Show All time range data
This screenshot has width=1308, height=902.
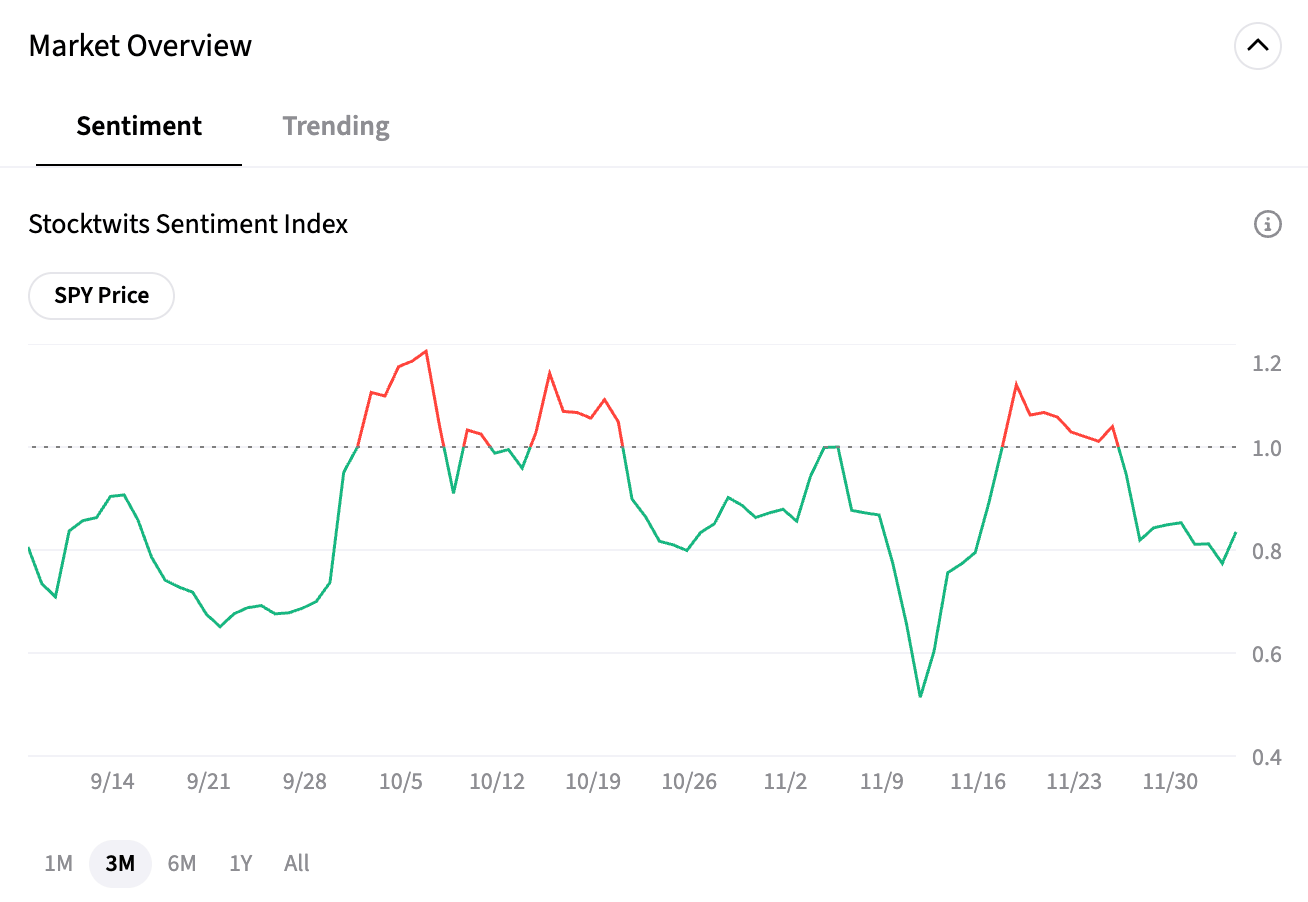point(297,863)
